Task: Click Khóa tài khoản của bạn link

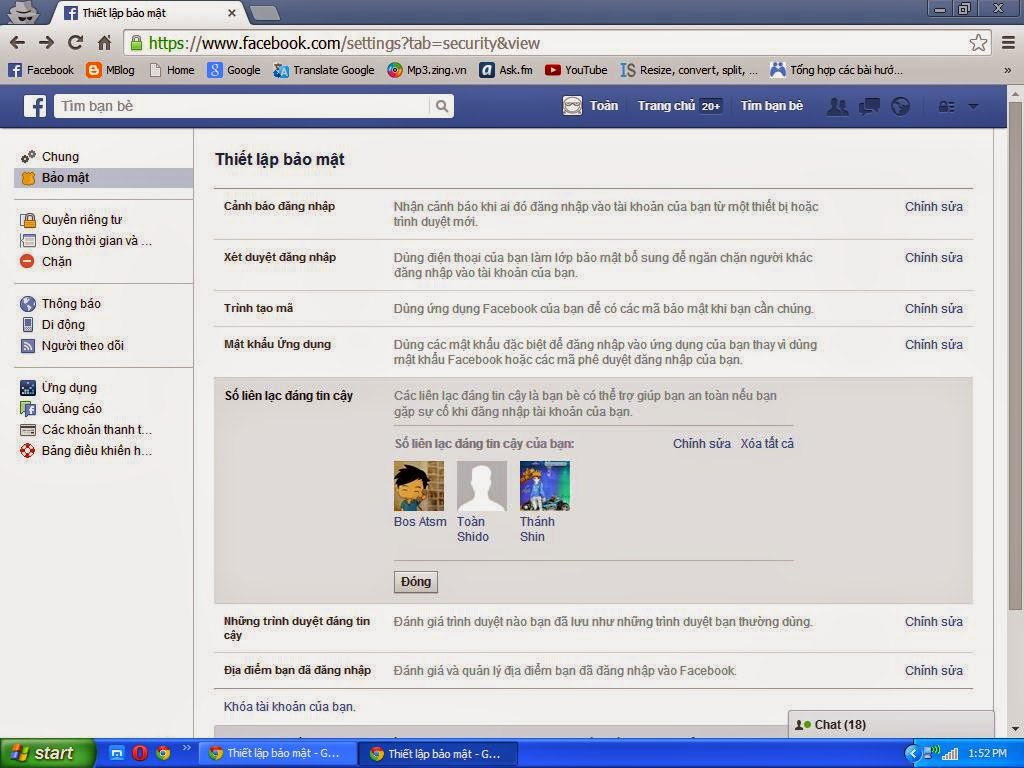Action: [x=289, y=707]
